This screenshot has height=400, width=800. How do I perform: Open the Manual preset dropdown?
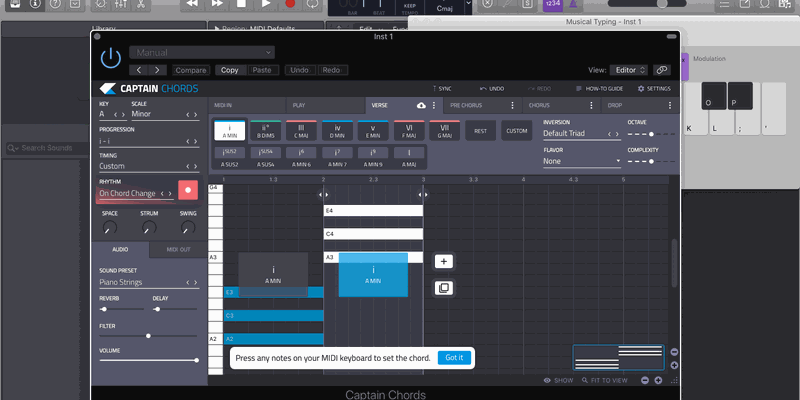pos(201,52)
